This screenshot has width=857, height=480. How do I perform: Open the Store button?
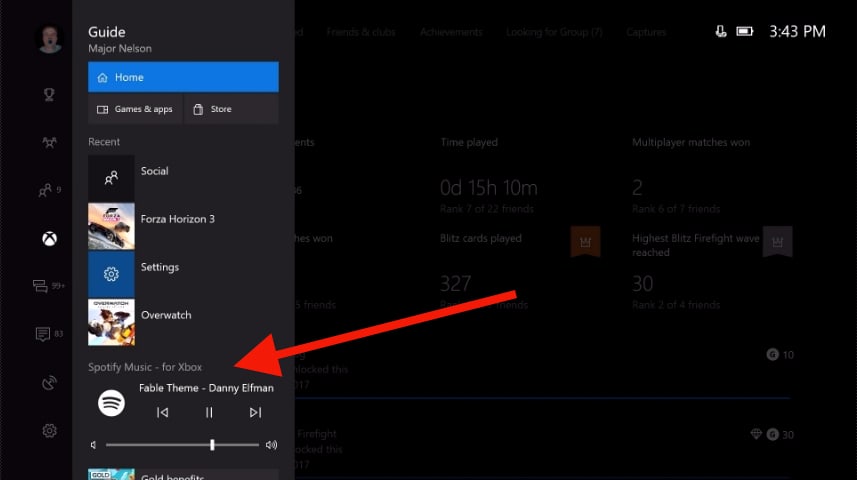coord(232,109)
